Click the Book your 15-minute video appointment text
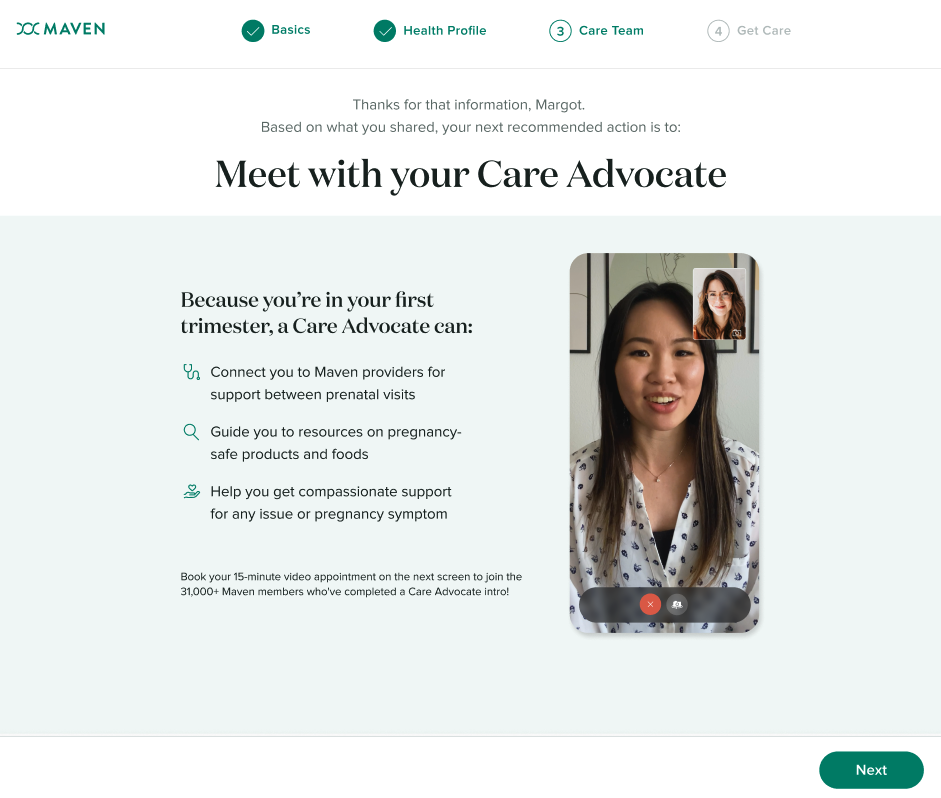 point(351,584)
